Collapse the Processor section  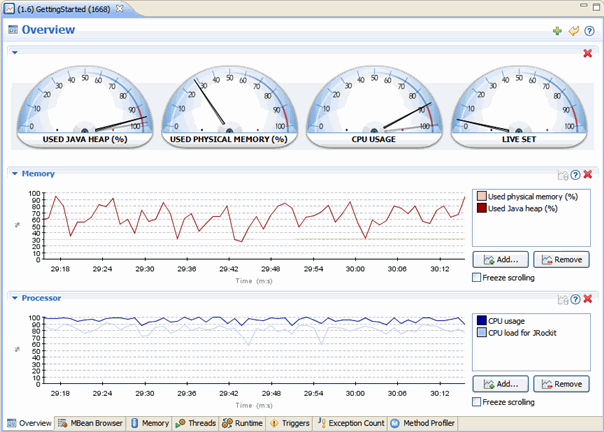coord(15,298)
